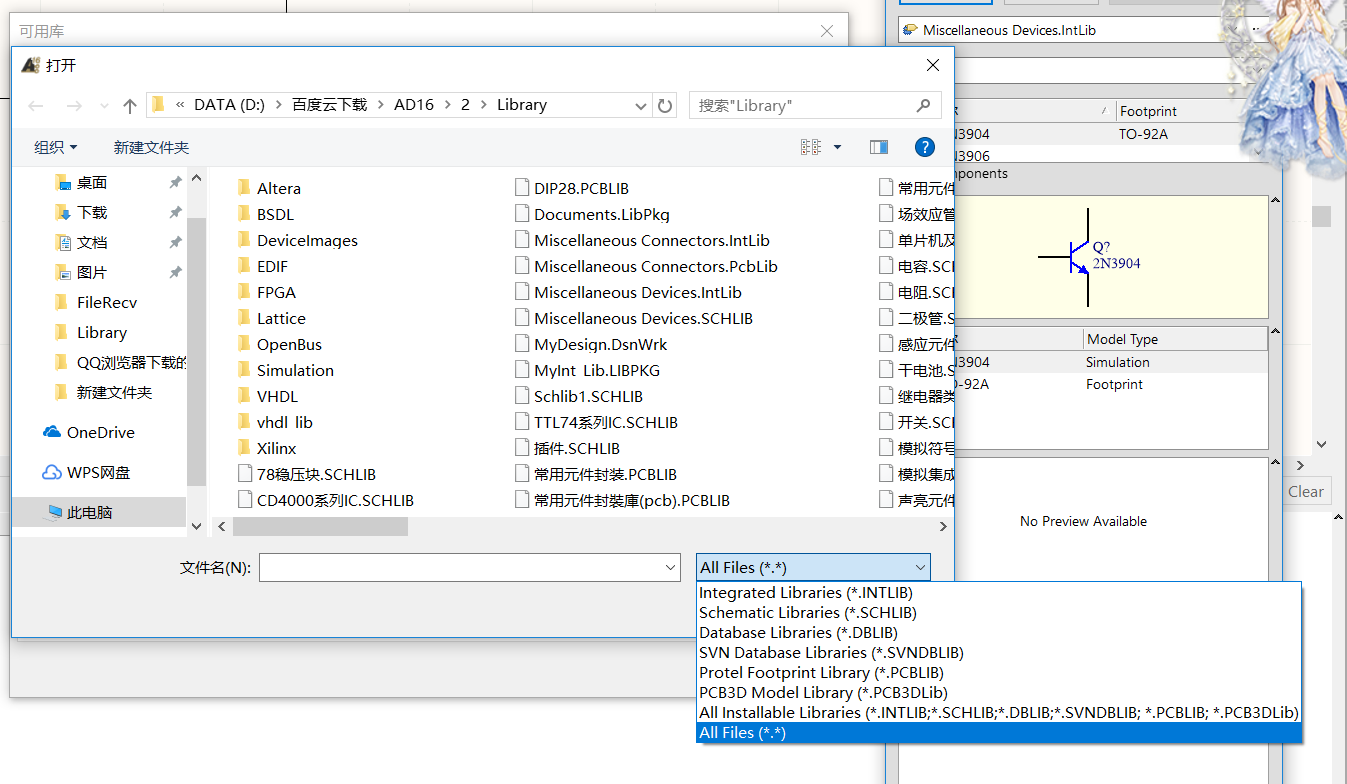
Task: Open the view options dropdown arrow in toolbar
Action: (837, 146)
